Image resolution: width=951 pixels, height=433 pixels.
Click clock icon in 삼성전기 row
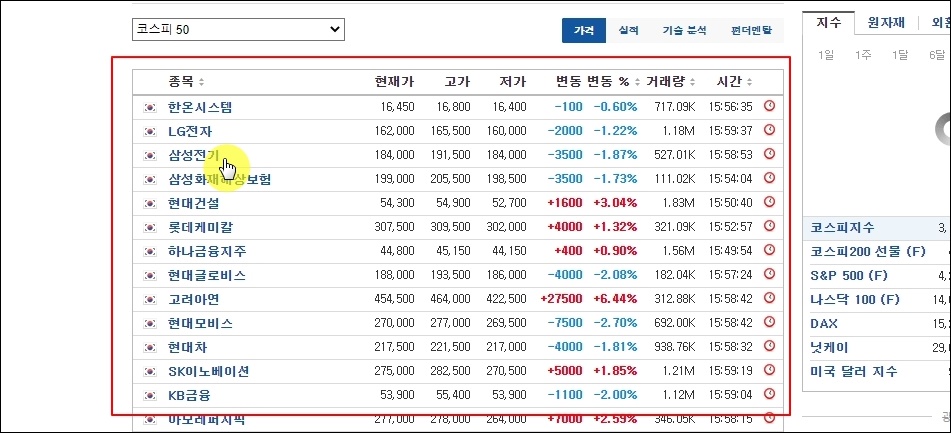(x=770, y=154)
